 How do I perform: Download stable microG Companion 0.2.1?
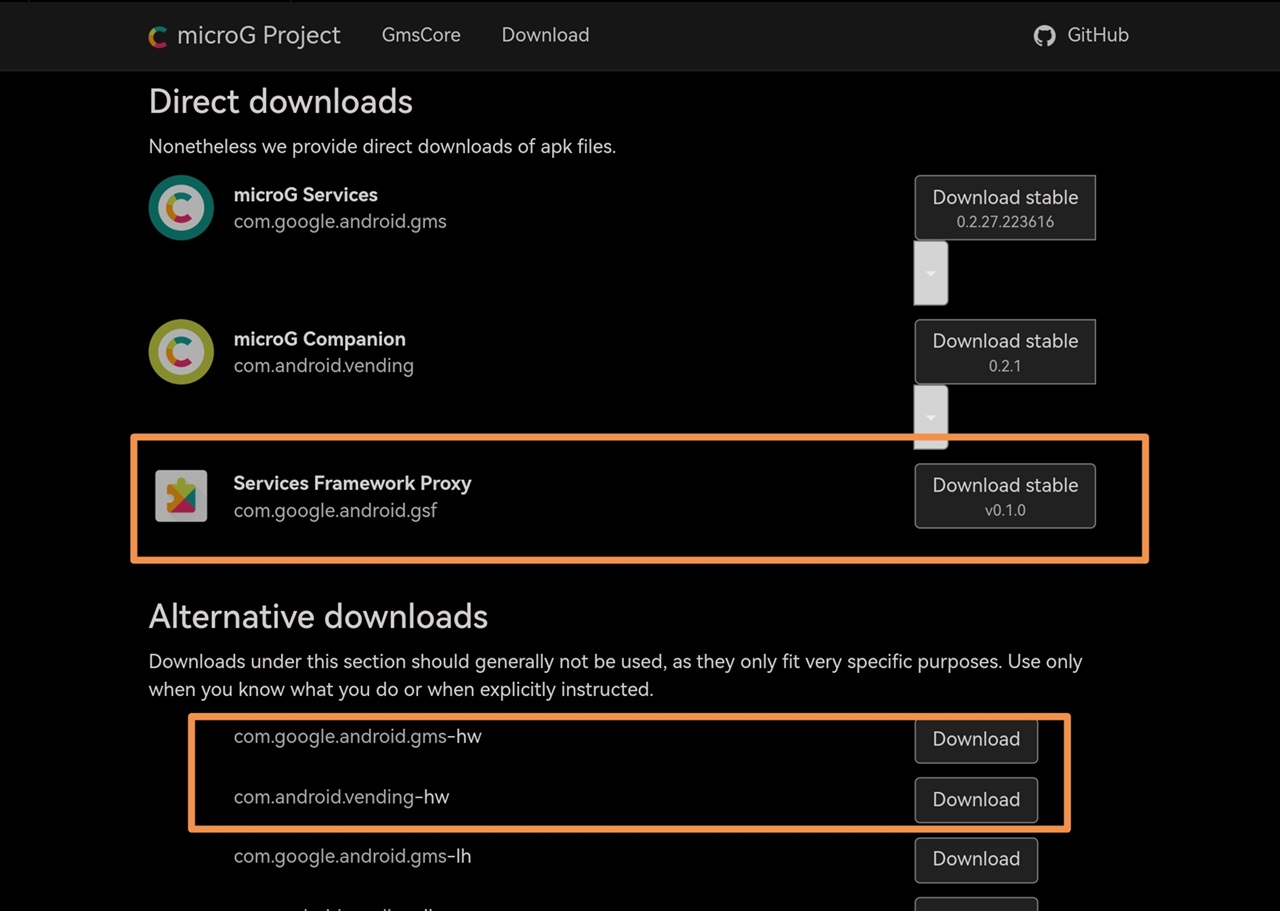1005,352
